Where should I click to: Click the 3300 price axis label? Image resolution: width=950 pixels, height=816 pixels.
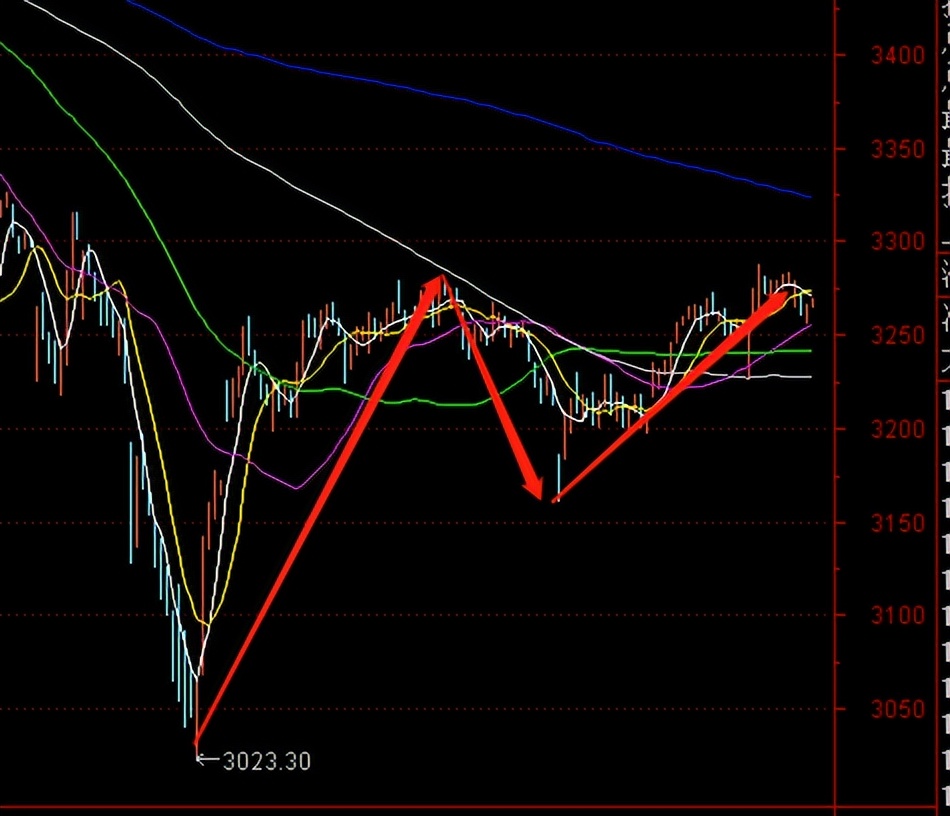(x=898, y=242)
